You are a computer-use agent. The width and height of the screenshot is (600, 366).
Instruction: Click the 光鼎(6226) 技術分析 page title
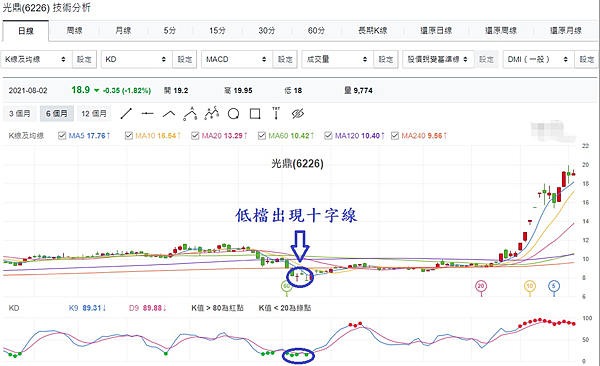pyautogui.click(x=46, y=7)
